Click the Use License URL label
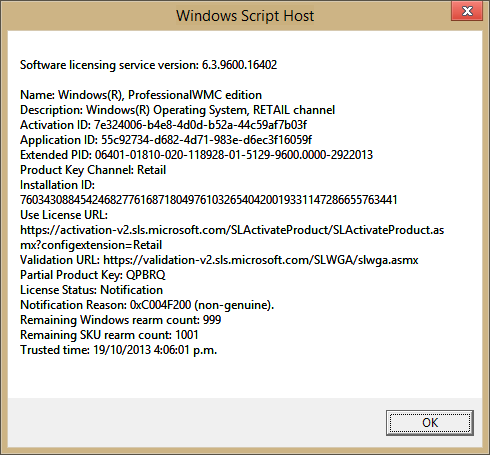 (x=64, y=215)
